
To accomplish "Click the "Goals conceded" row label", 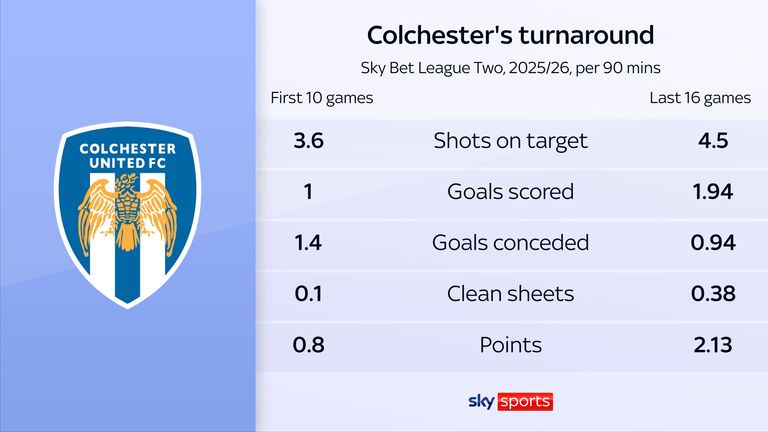I will click(x=510, y=243).
